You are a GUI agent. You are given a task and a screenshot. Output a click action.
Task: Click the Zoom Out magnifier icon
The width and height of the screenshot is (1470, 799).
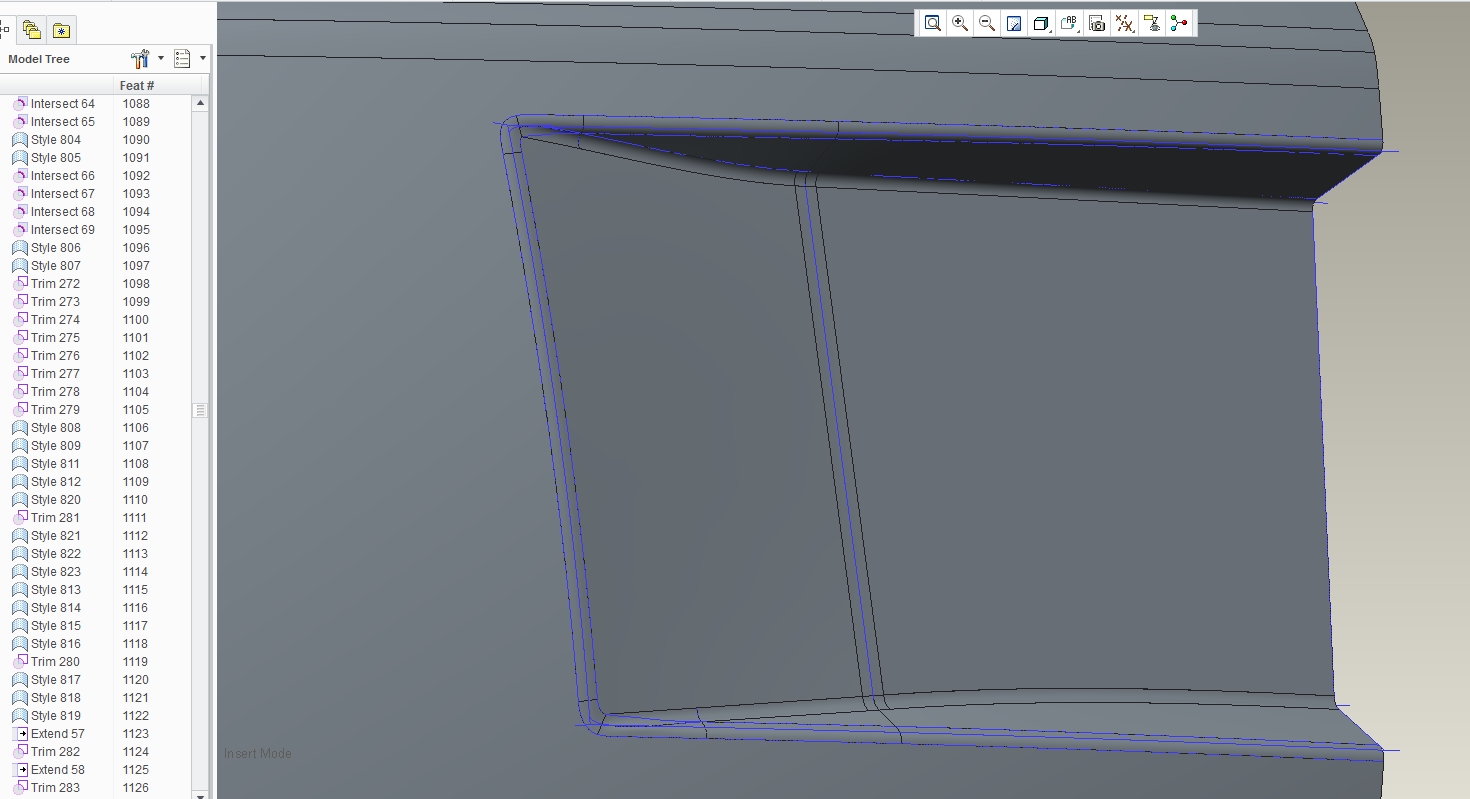coord(987,23)
